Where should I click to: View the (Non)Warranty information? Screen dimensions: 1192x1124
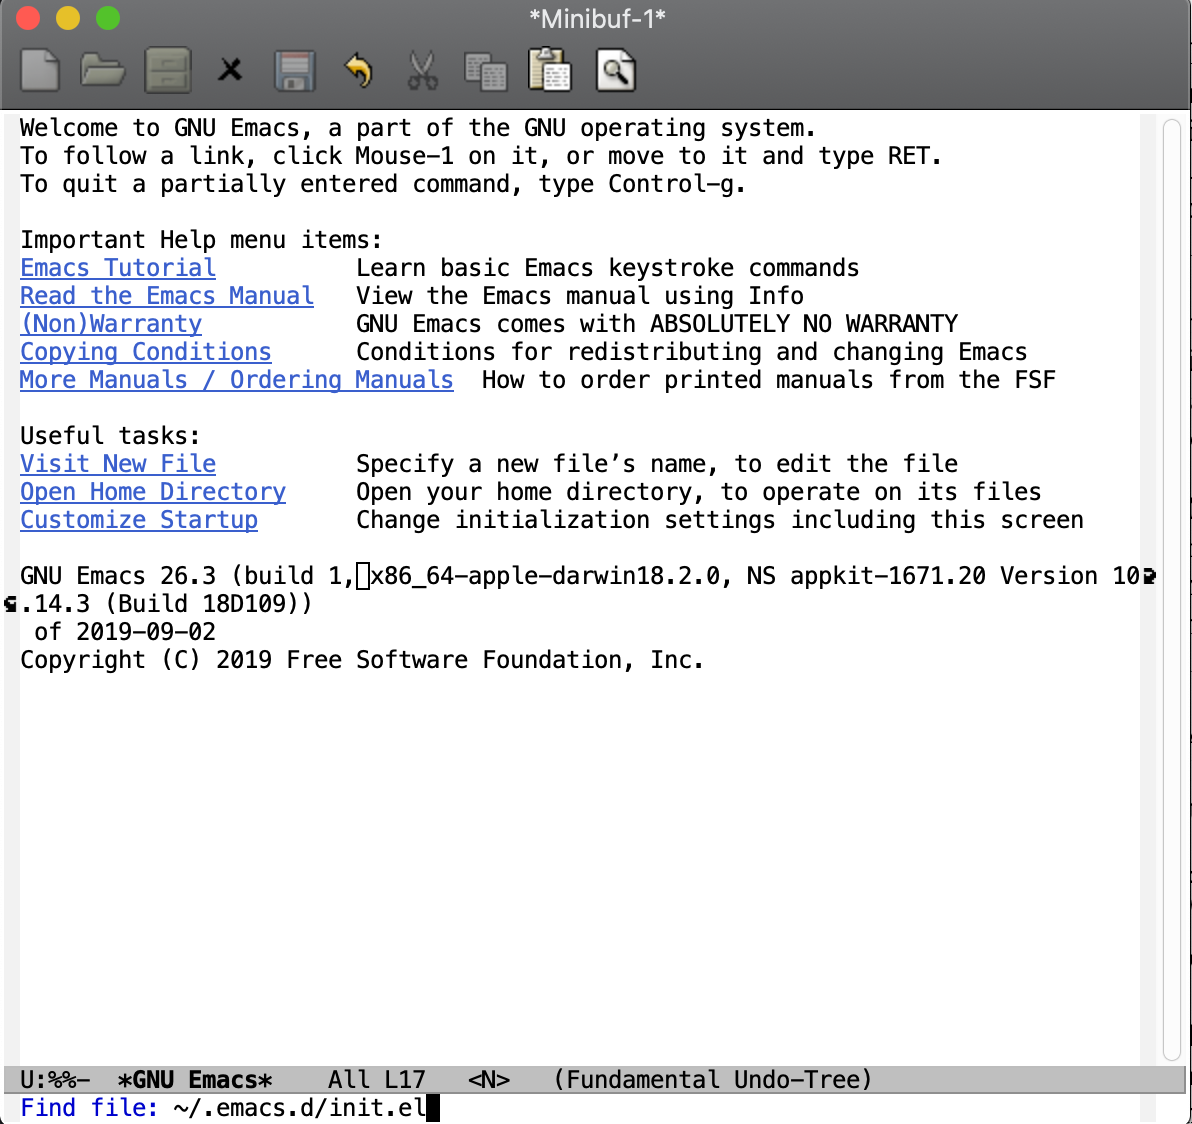(x=110, y=323)
